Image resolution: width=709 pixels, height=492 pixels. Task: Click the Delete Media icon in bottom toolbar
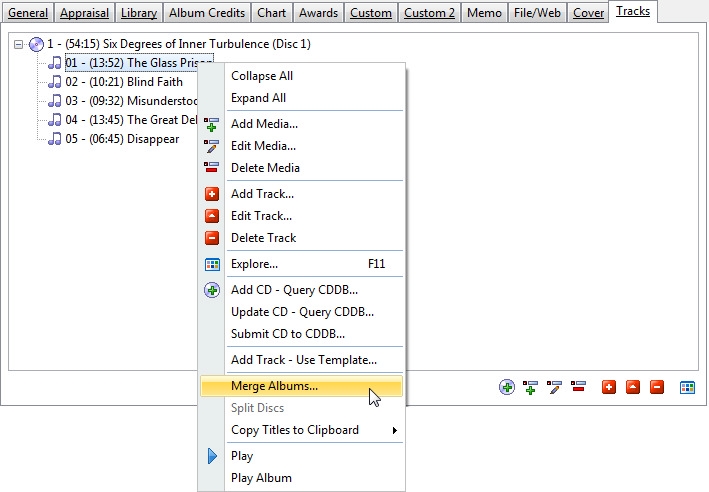(578, 387)
